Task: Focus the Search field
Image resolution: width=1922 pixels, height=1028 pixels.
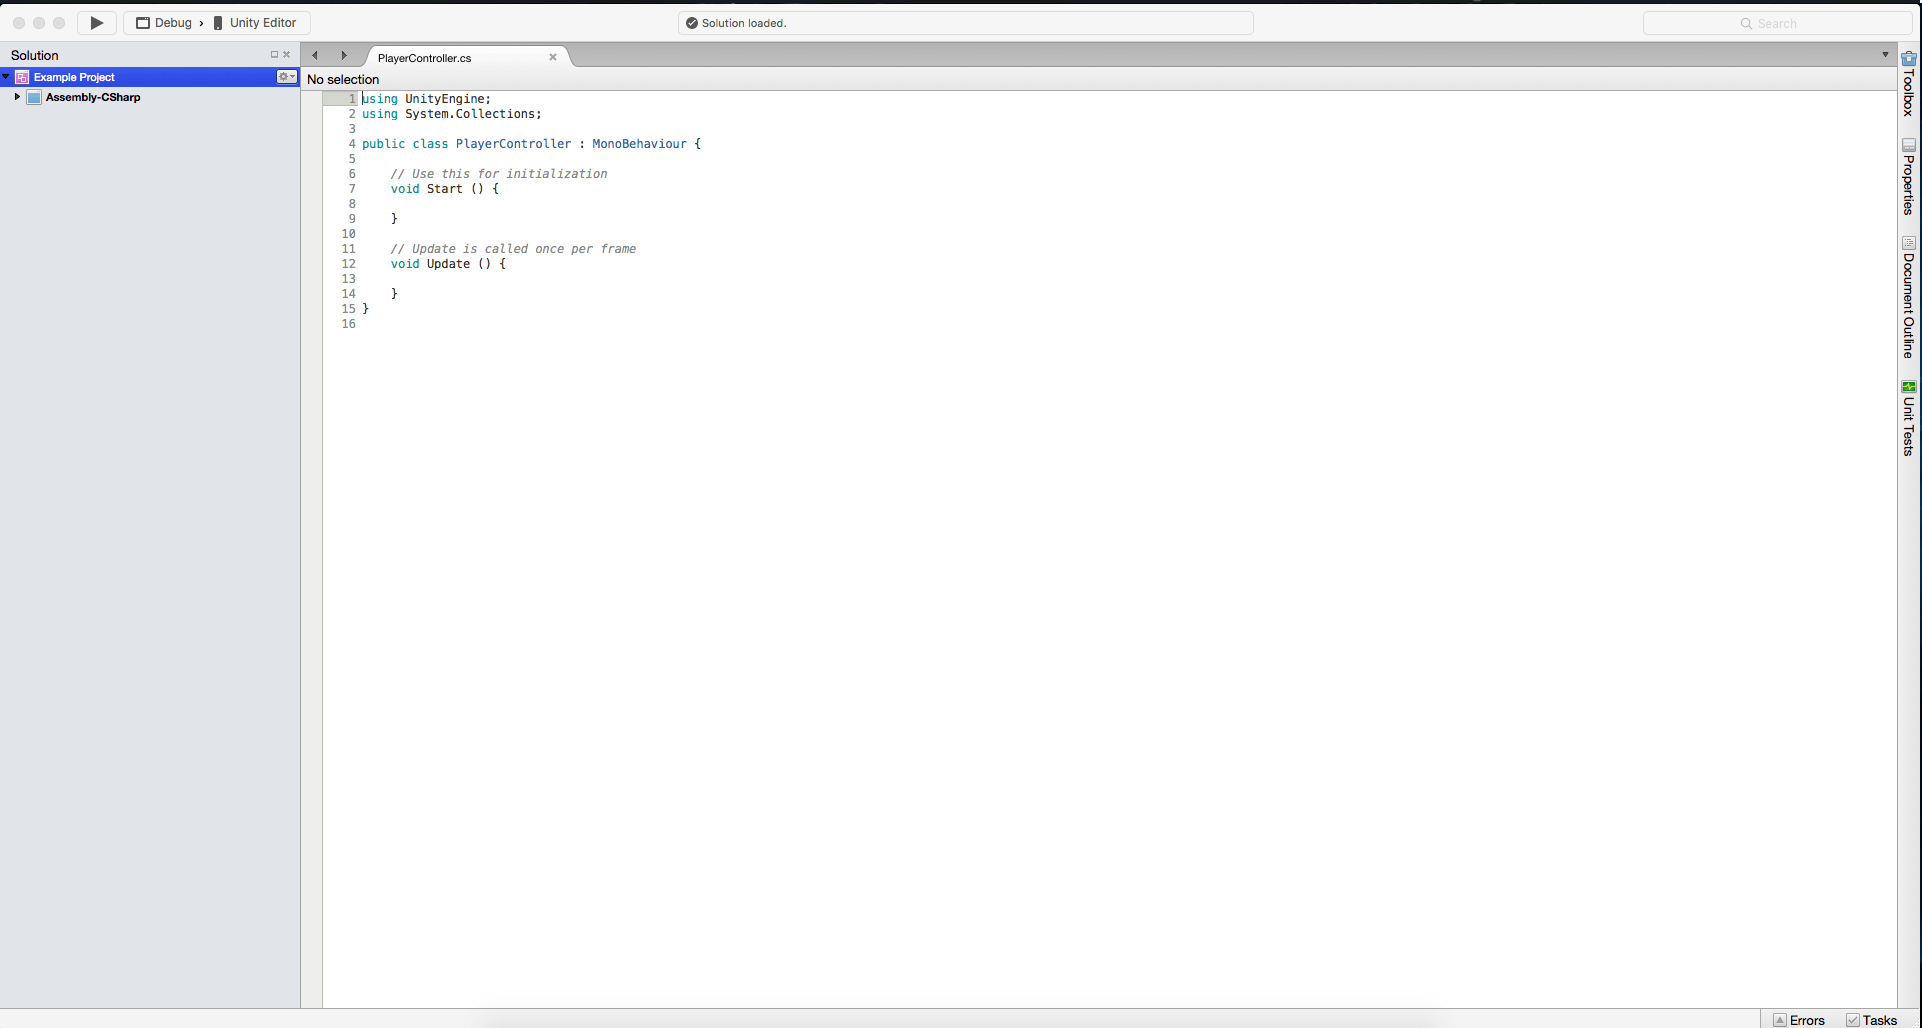Action: click(1778, 23)
